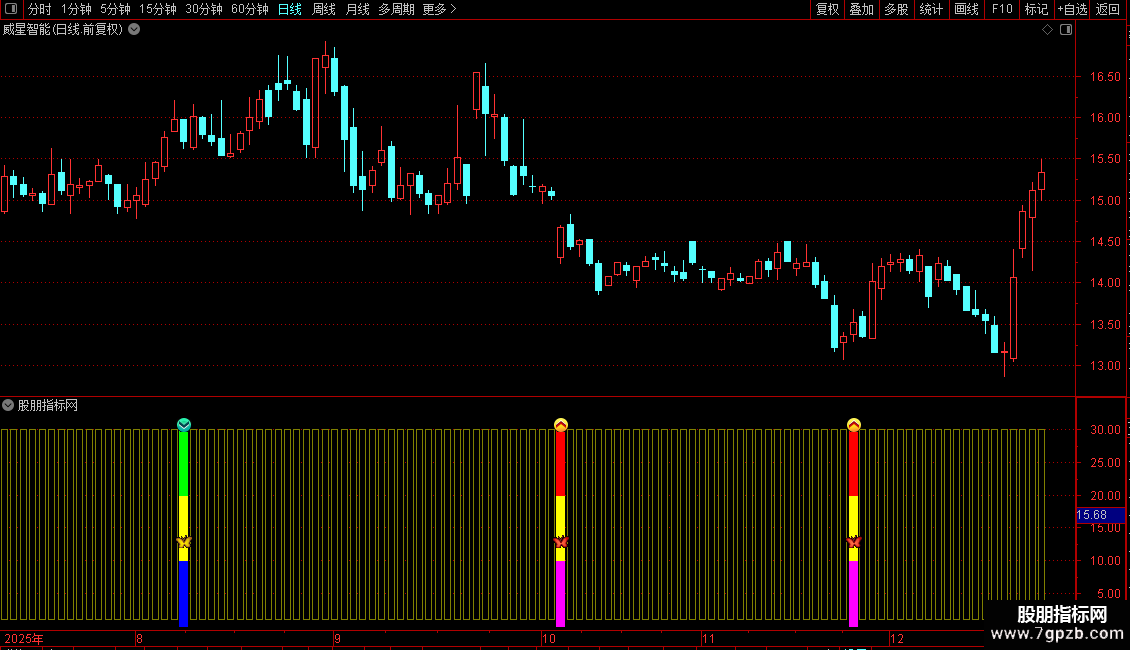This screenshot has height=650, width=1130.
Task: Click month 9 on date axis
Action: [337, 638]
